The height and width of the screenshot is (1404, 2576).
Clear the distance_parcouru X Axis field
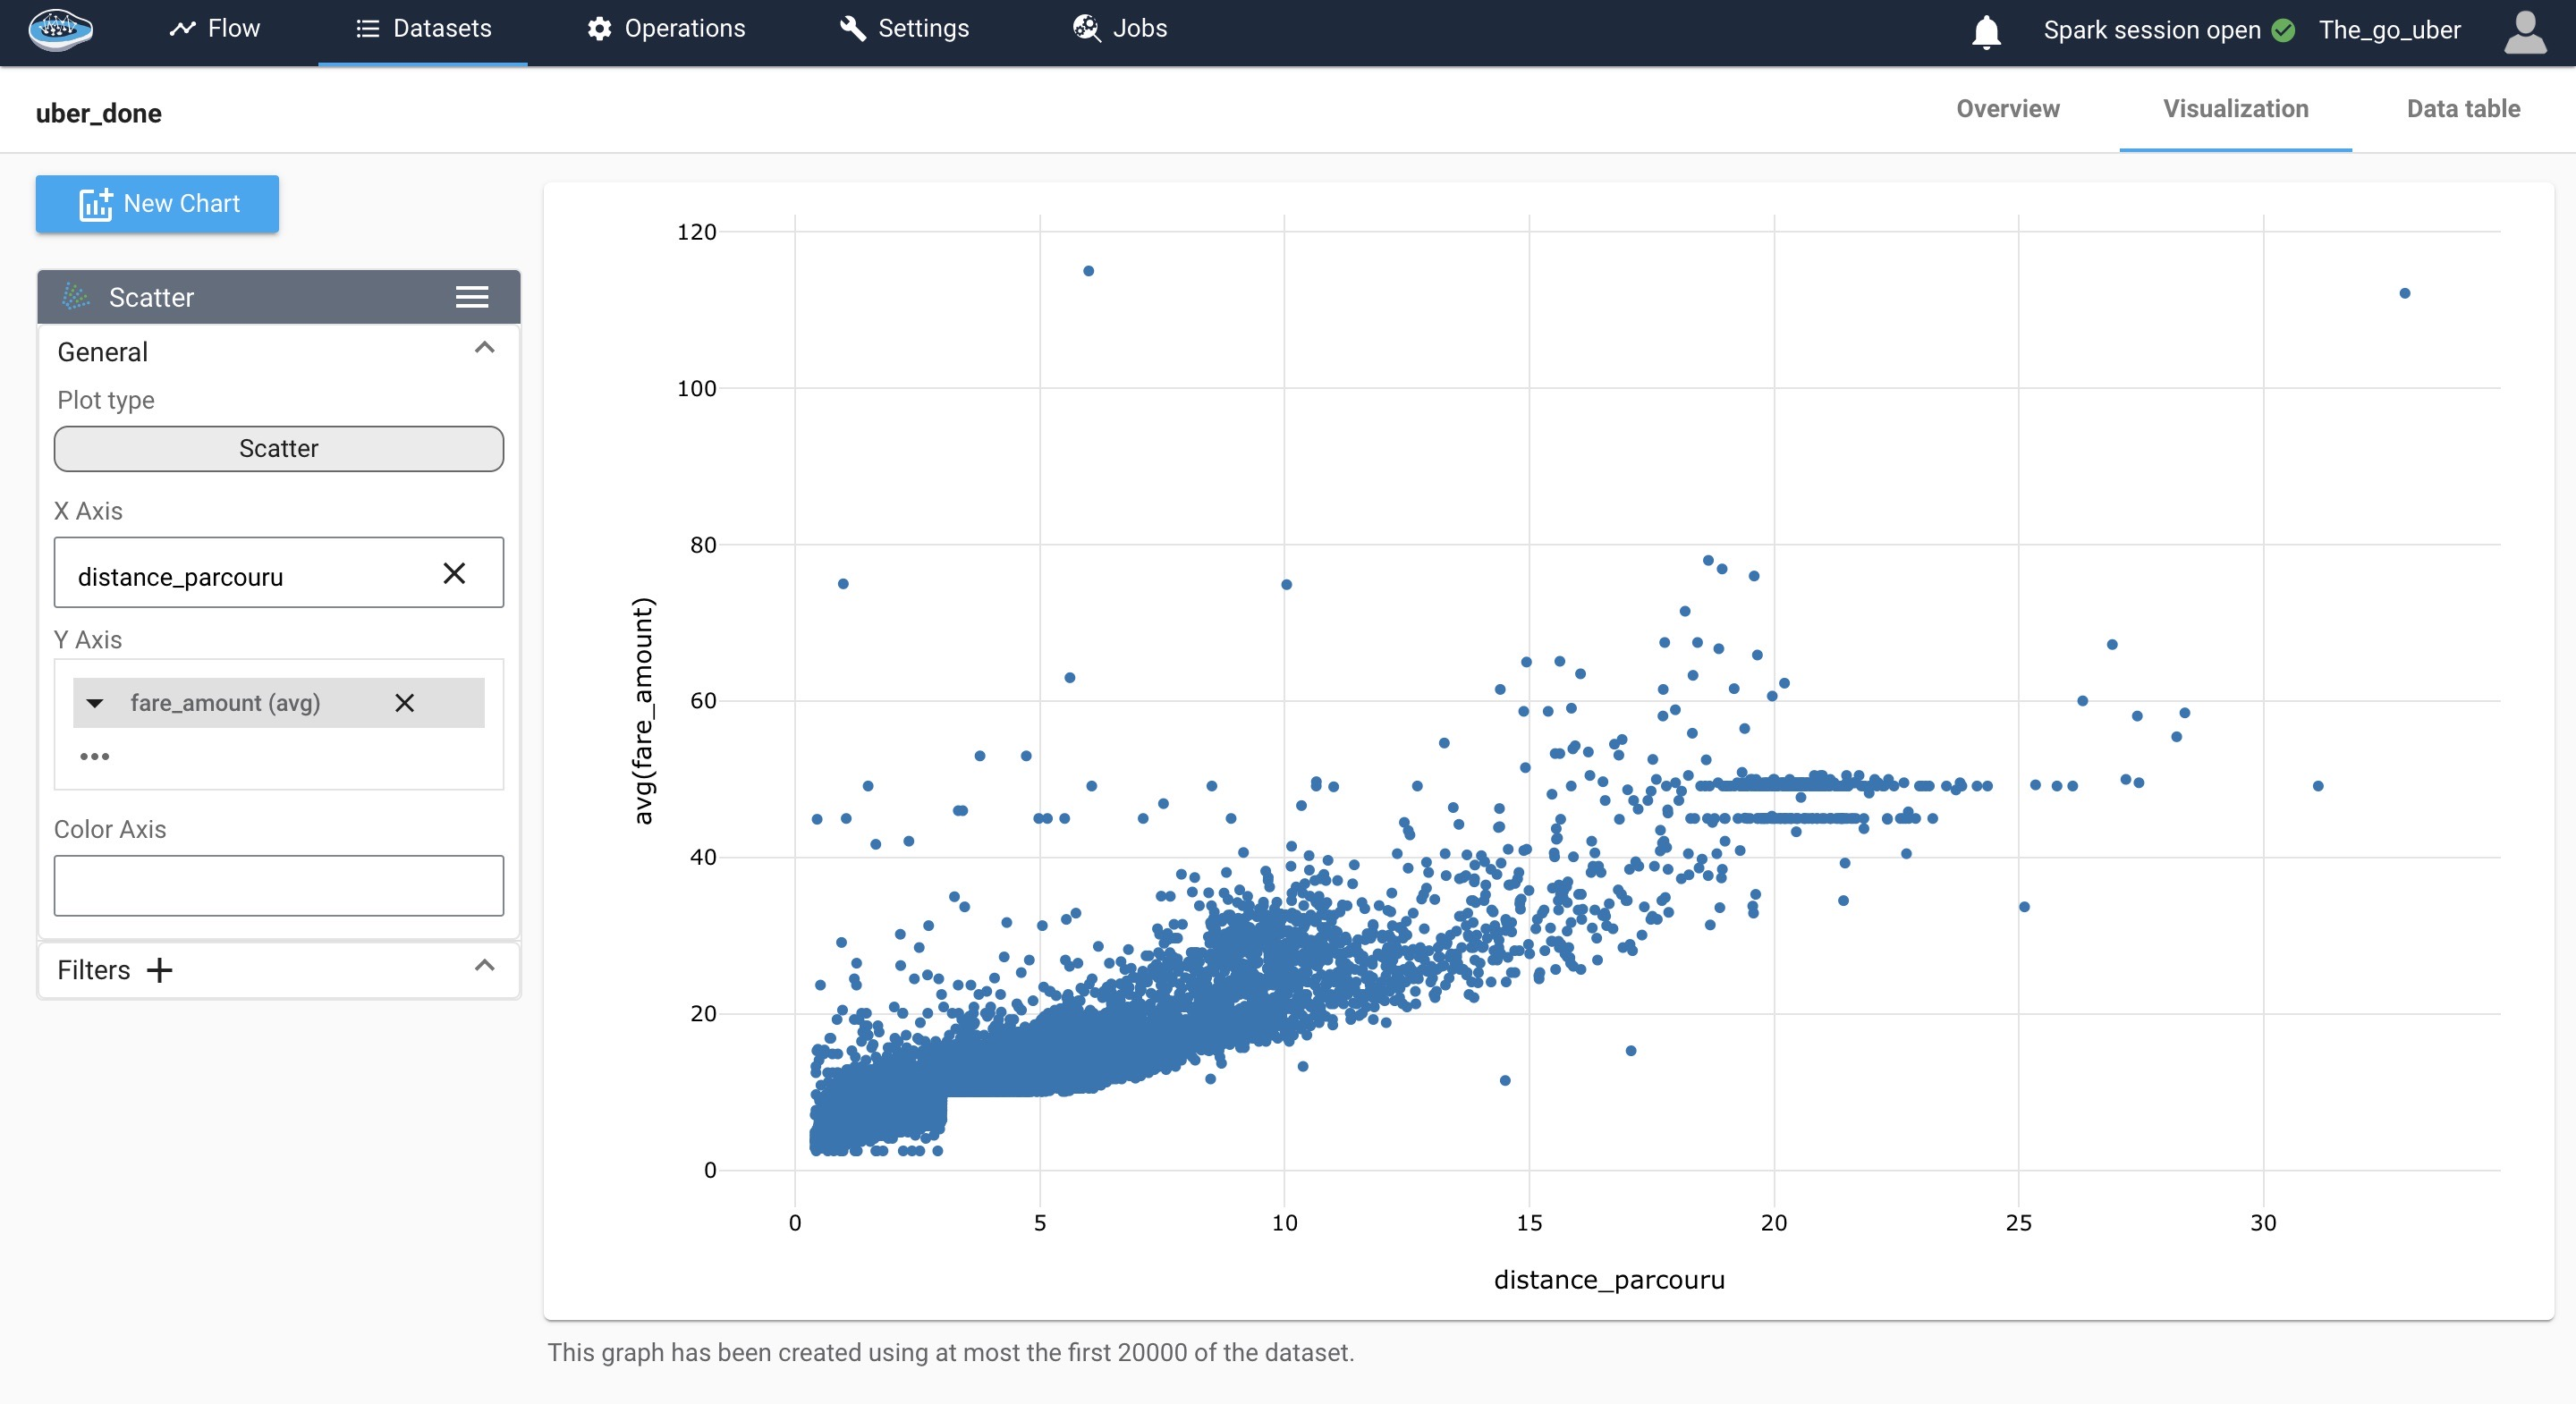pyautogui.click(x=454, y=573)
